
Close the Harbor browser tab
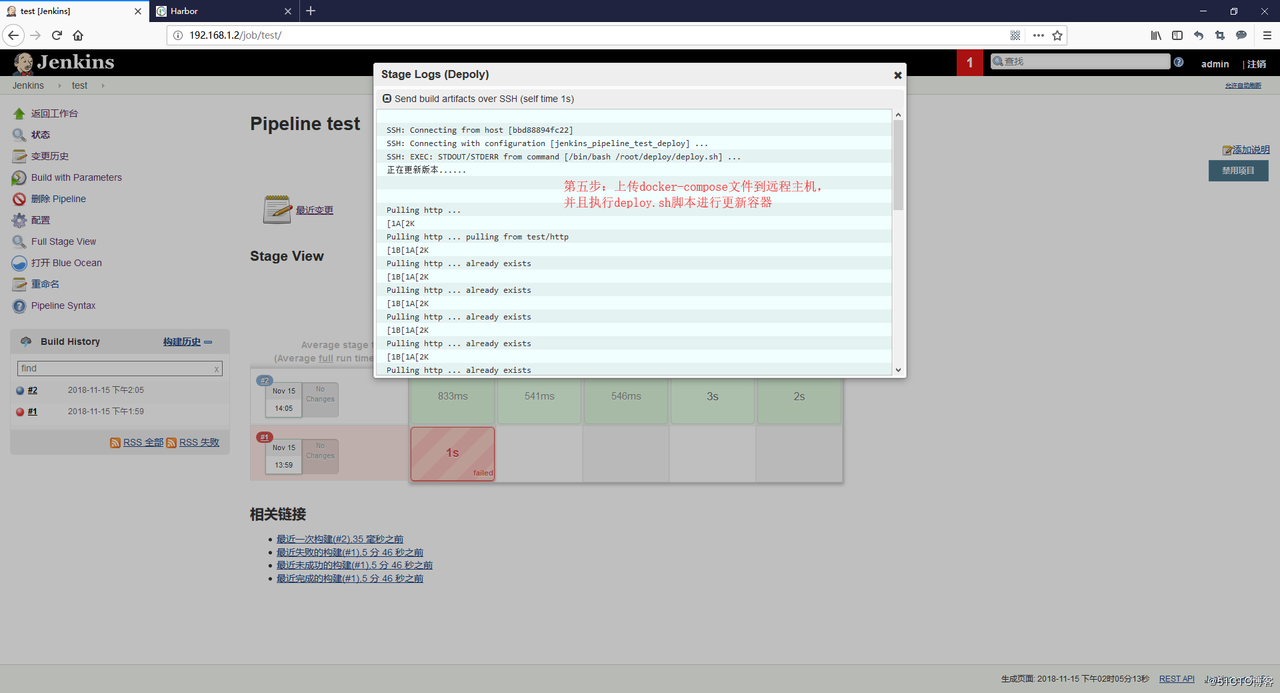[x=288, y=11]
